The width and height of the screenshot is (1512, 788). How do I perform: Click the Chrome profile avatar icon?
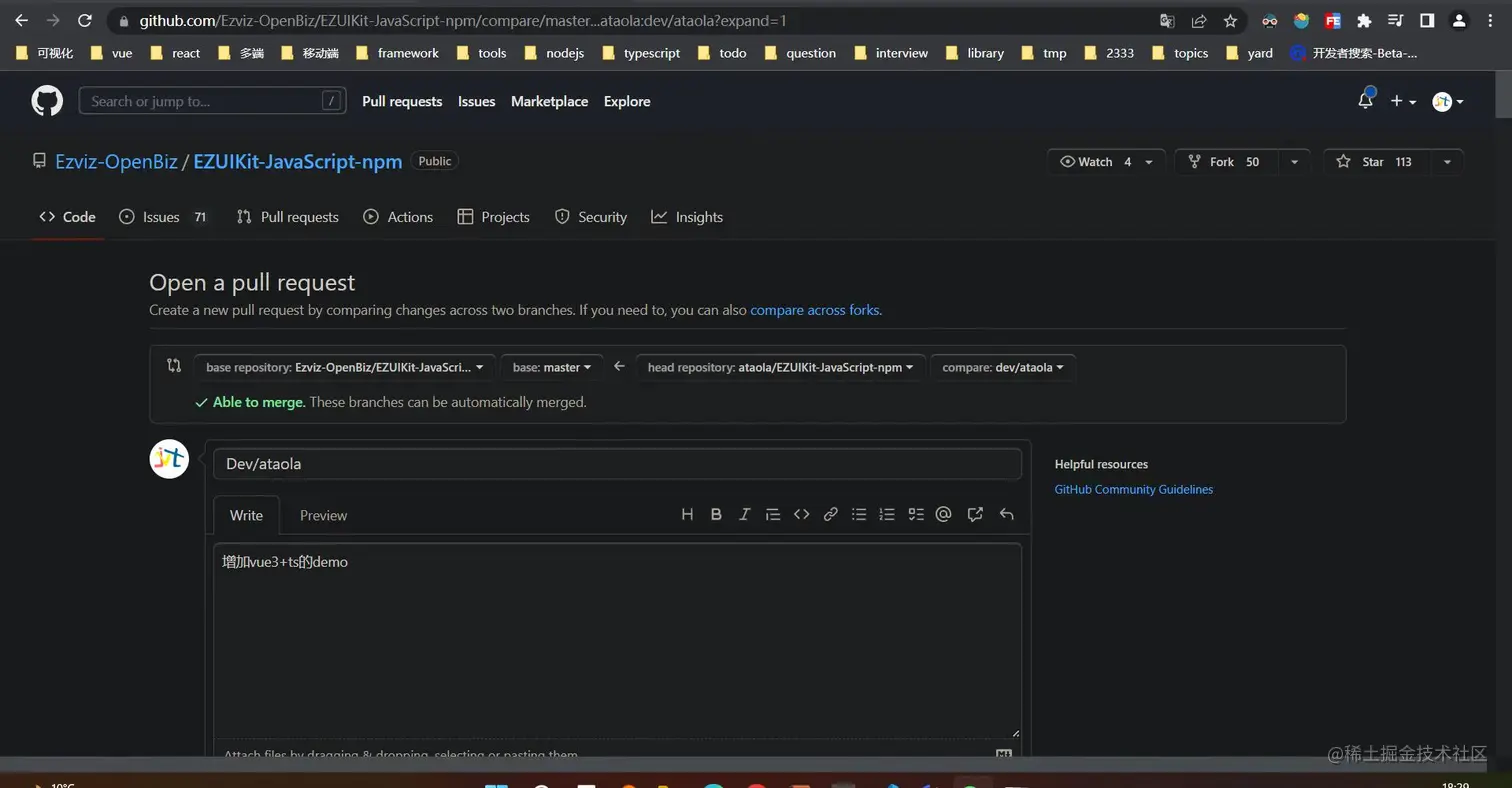pyautogui.click(x=1459, y=21)
